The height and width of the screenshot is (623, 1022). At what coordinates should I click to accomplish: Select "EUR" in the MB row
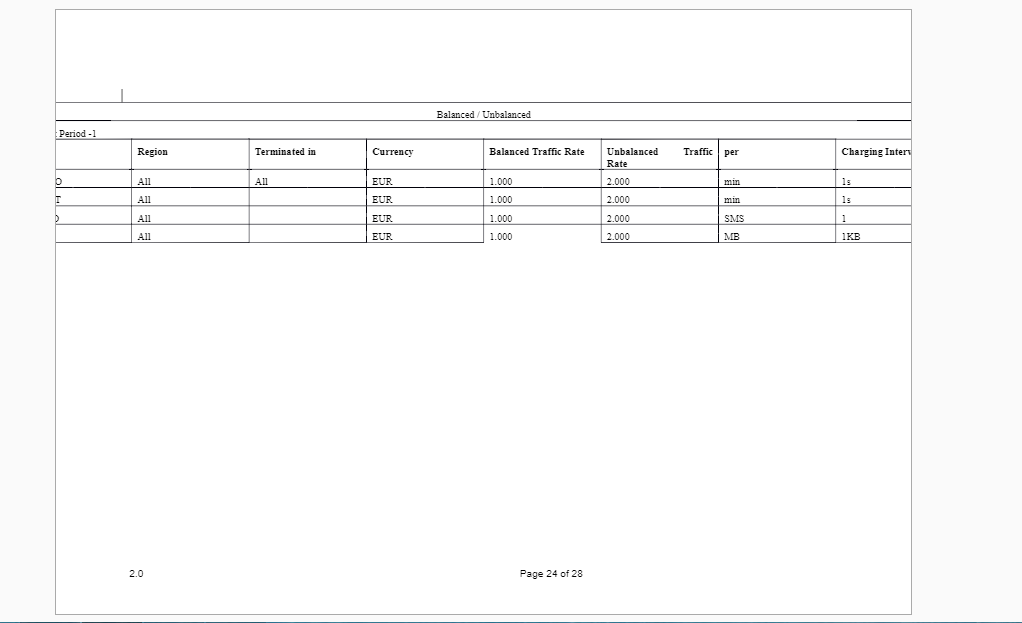(x=383, y=237)
